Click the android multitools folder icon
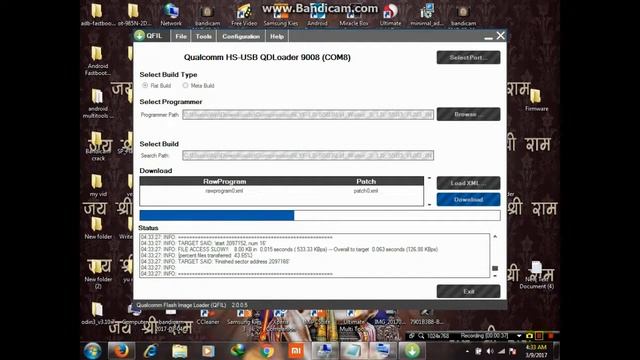 point(98,104)
